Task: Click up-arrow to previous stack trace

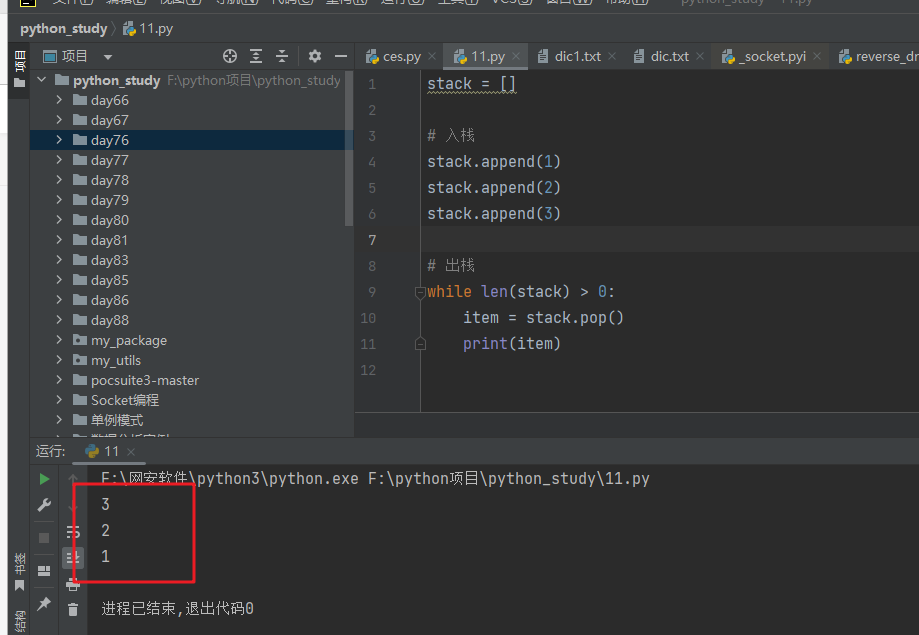Action: [x=73, y=478]
